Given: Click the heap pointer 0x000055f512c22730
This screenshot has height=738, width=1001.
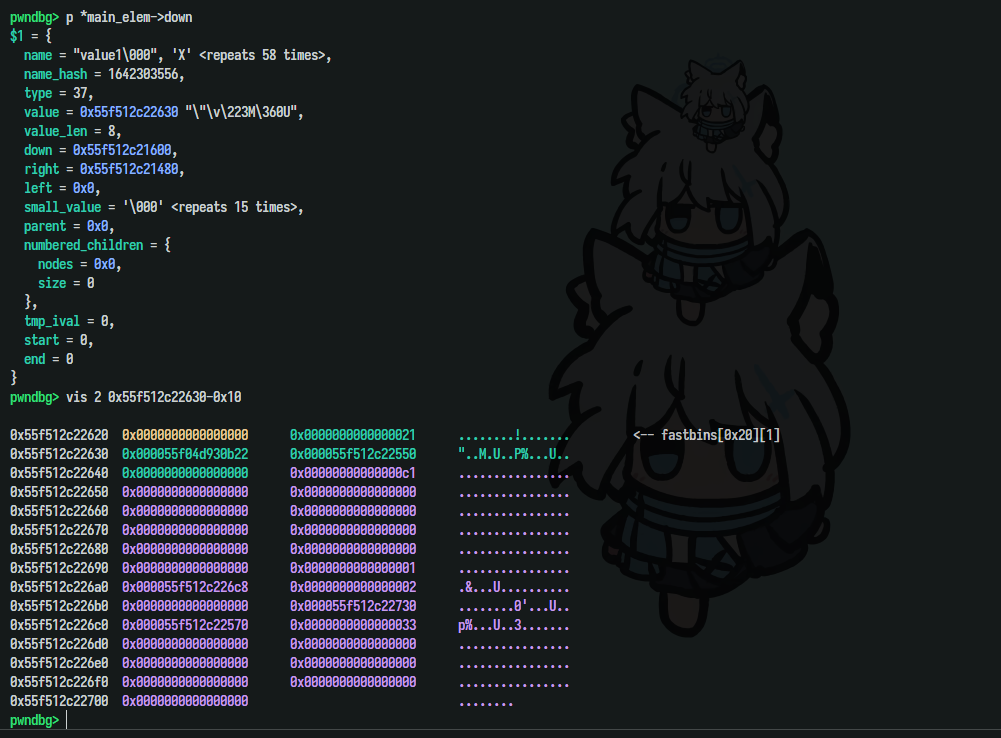Looking at the screenshot, I should click(353, 606).
